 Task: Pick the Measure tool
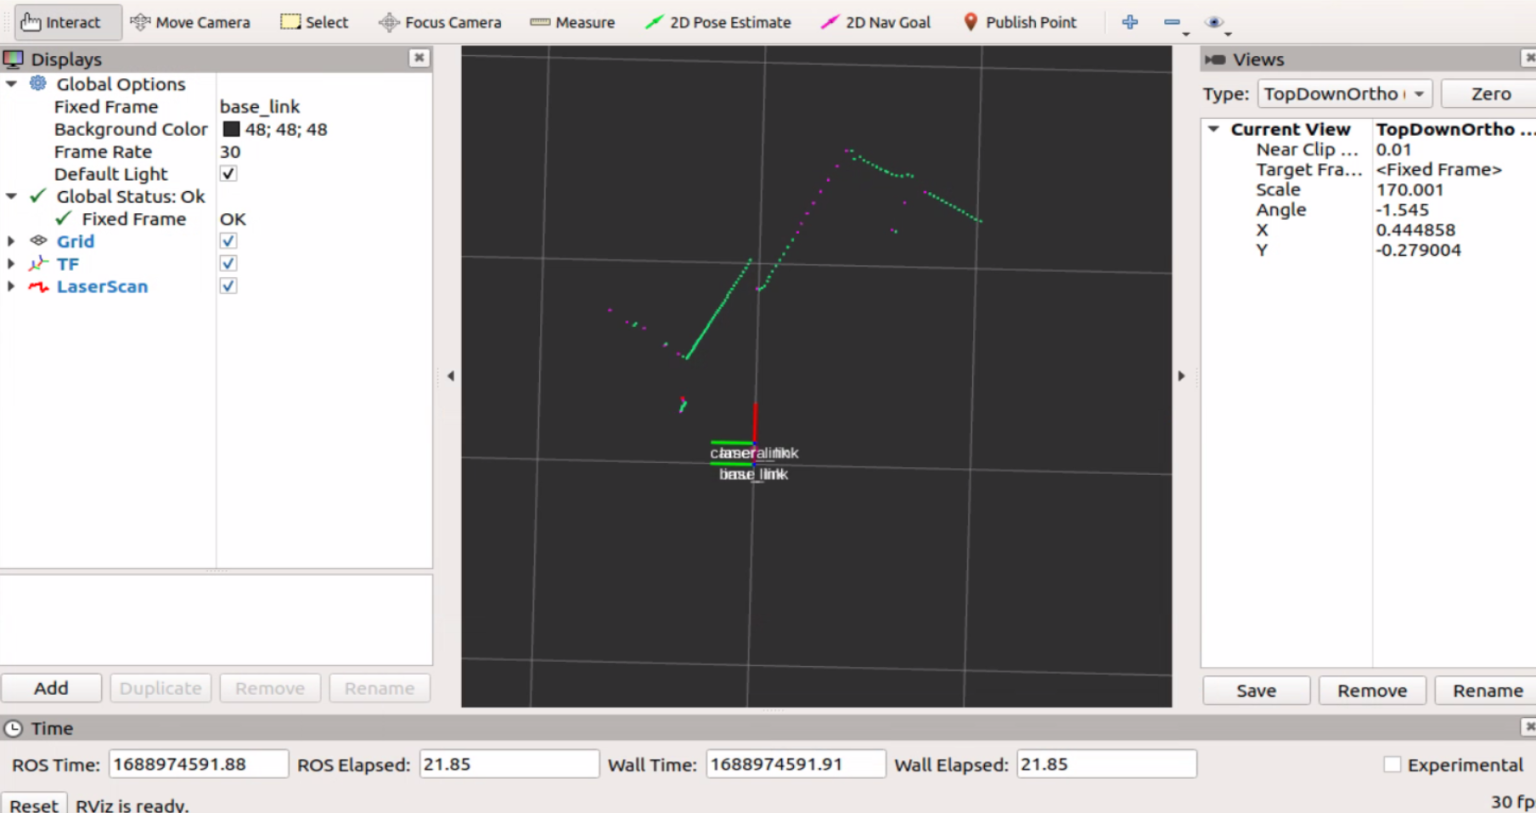click(x=572, y=22)
